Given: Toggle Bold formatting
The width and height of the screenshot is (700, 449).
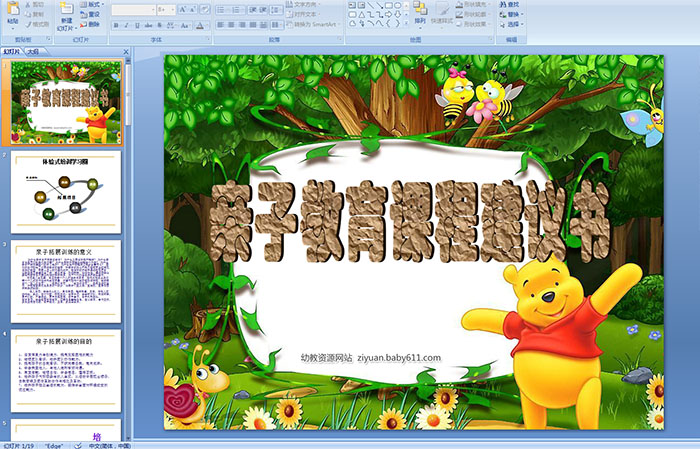Looking at the screenshot, I should tap(116, 25).
